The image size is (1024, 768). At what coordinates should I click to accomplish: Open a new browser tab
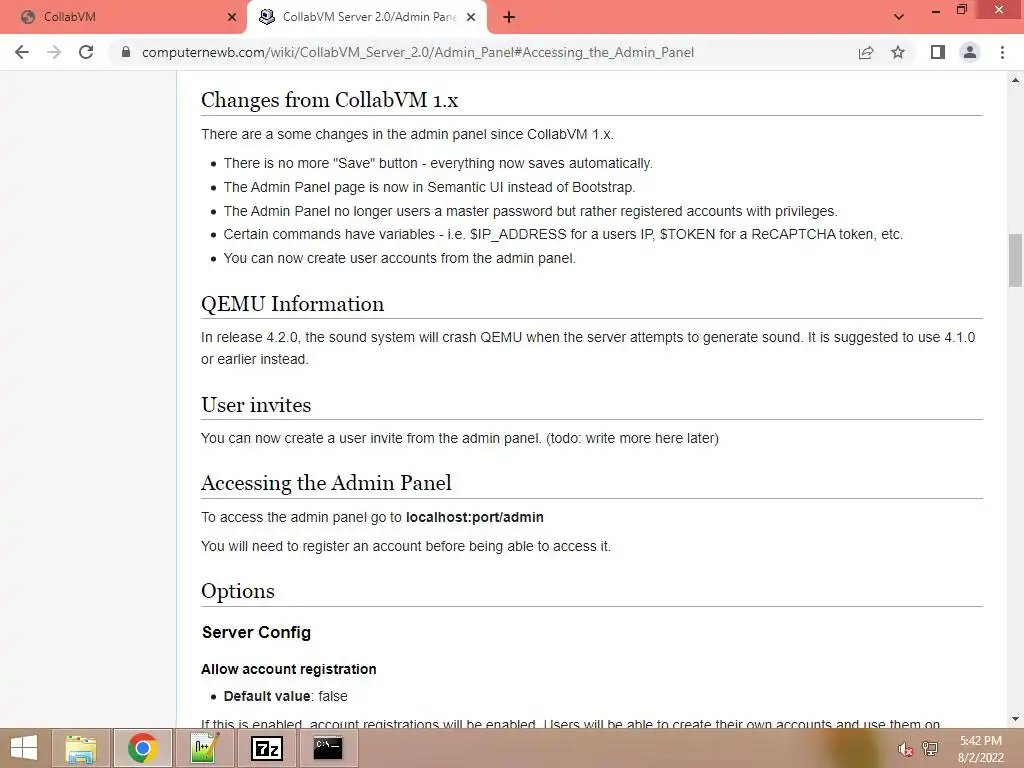509,17
